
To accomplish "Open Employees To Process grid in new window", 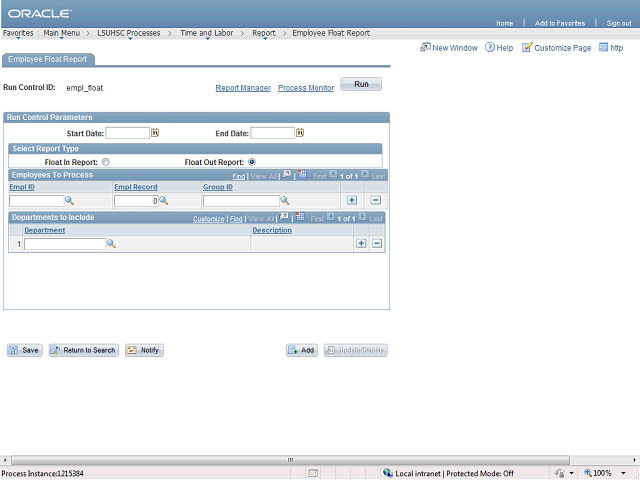I will click(x=287, y=175).
